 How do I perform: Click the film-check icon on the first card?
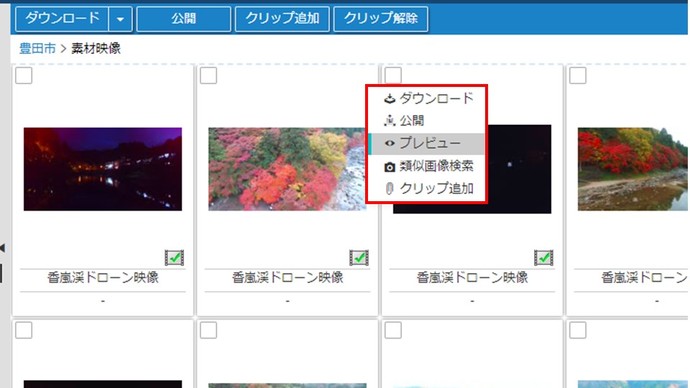click(x=174, y=258)
